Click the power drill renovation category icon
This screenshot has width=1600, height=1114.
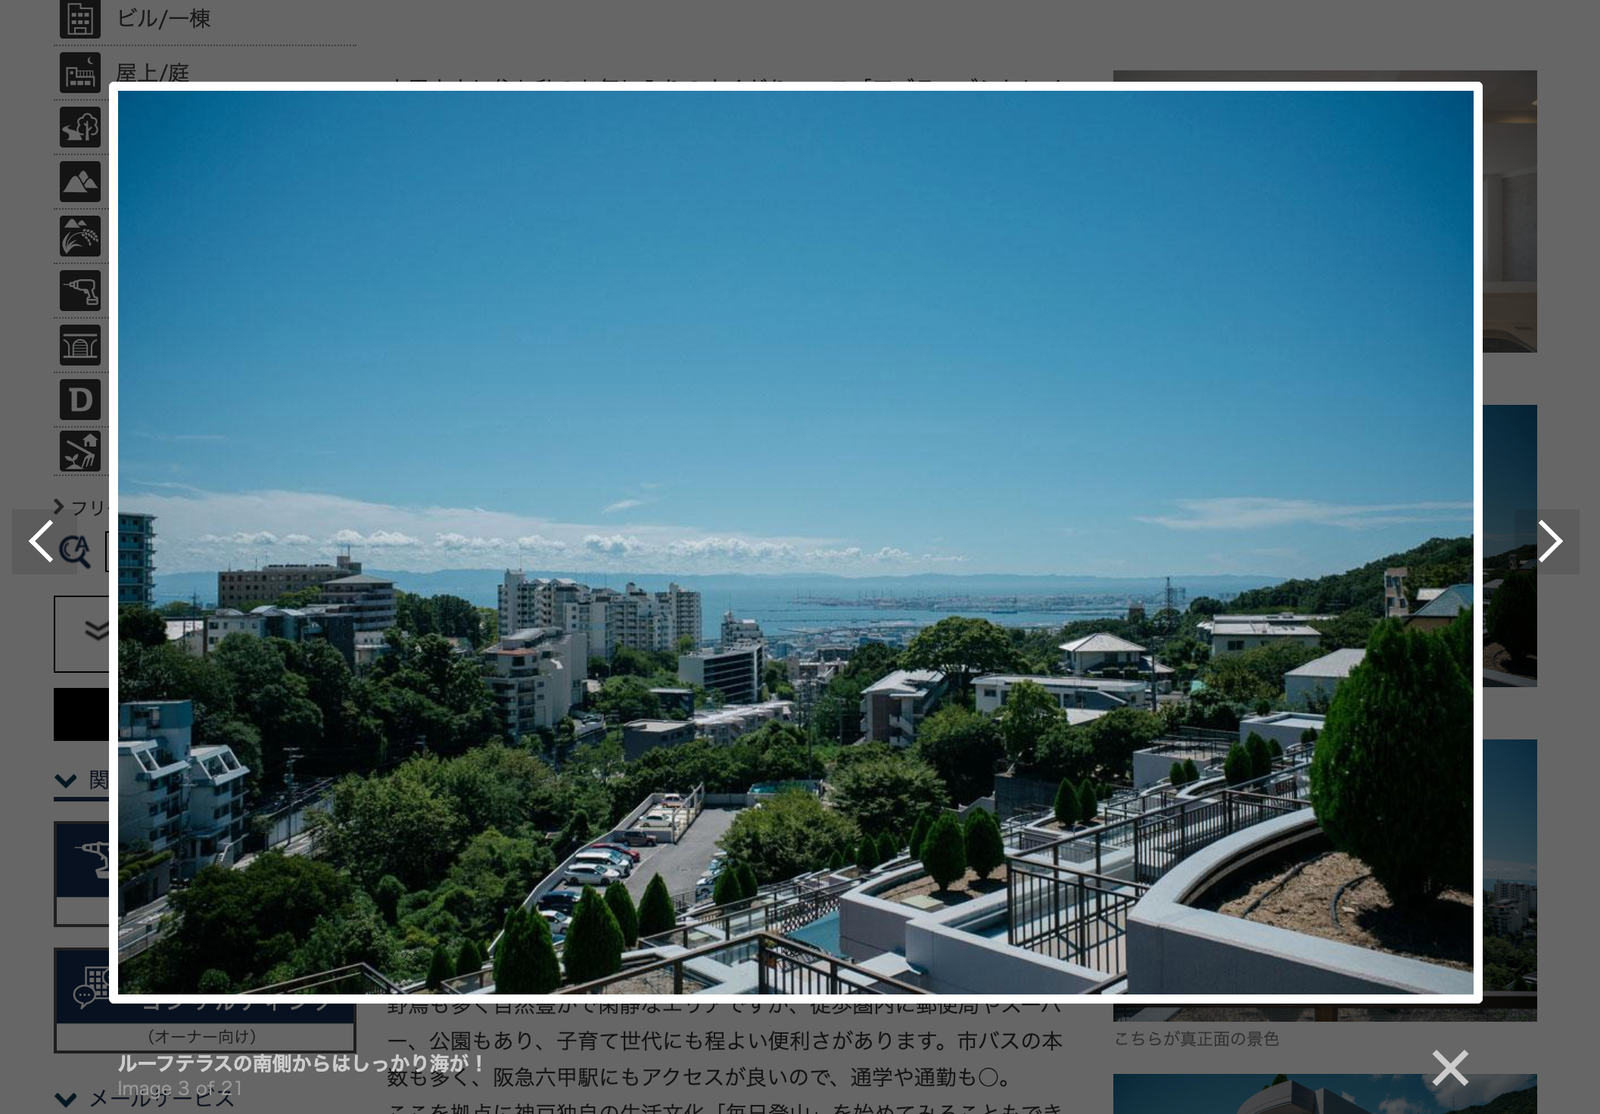tap(80, 291)
